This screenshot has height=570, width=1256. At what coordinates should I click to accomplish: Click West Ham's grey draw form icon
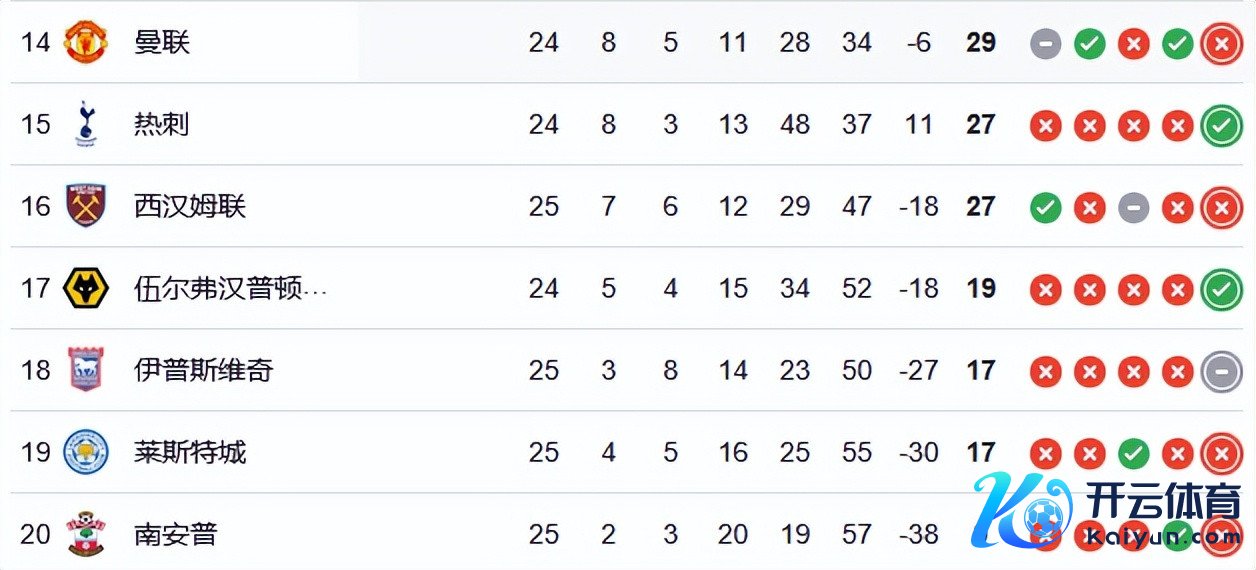point(1133,207)
